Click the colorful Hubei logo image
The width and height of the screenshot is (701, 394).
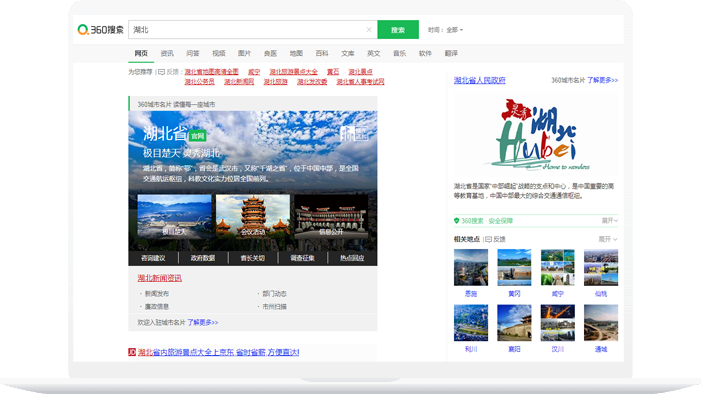pyautogui.click(x=536, y=134)
